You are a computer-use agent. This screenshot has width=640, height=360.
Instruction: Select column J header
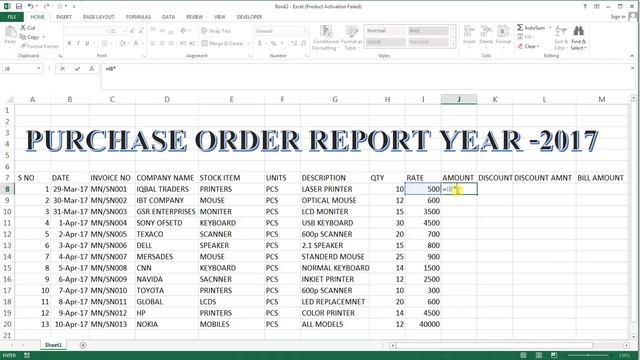click(x=459, y=99)
